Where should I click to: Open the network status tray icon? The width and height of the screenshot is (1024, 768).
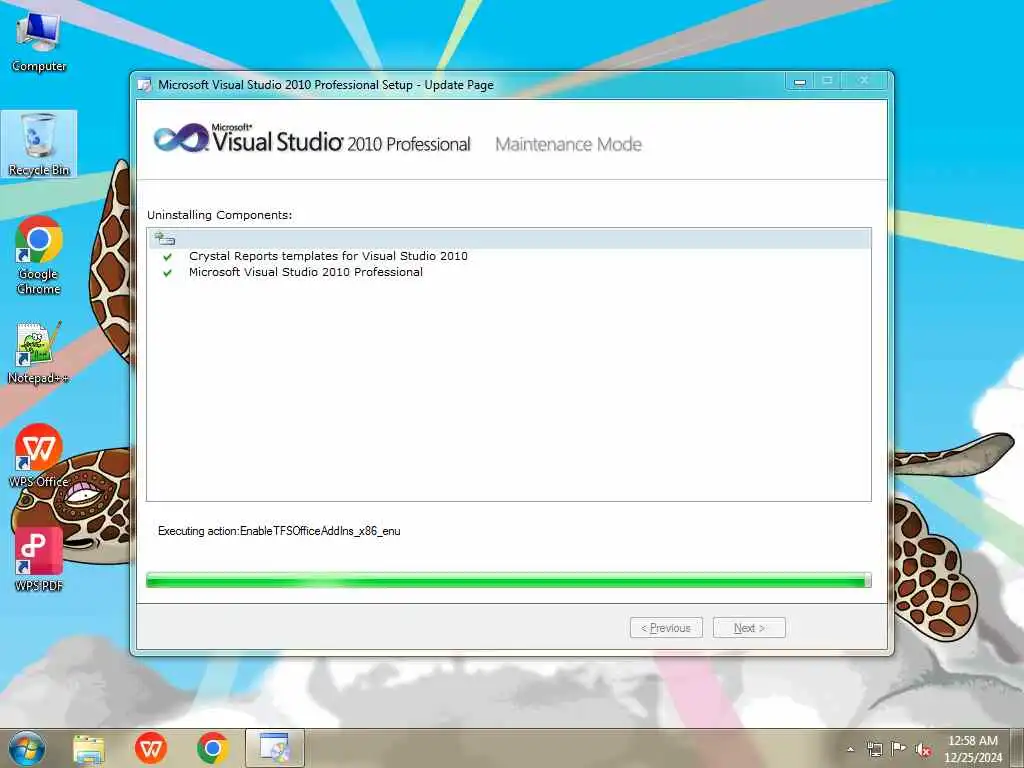click(x=874, y=749)
